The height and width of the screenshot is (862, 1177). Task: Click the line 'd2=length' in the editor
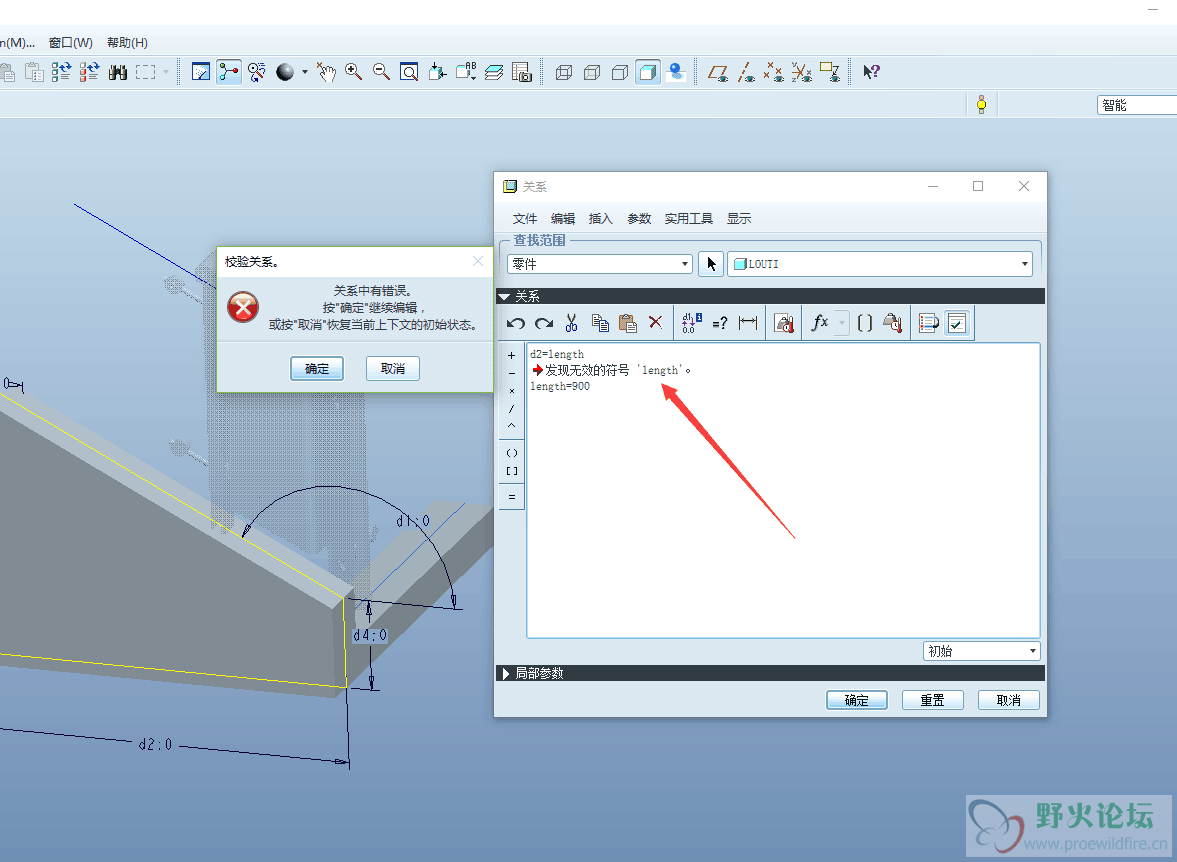coord(557,354)
